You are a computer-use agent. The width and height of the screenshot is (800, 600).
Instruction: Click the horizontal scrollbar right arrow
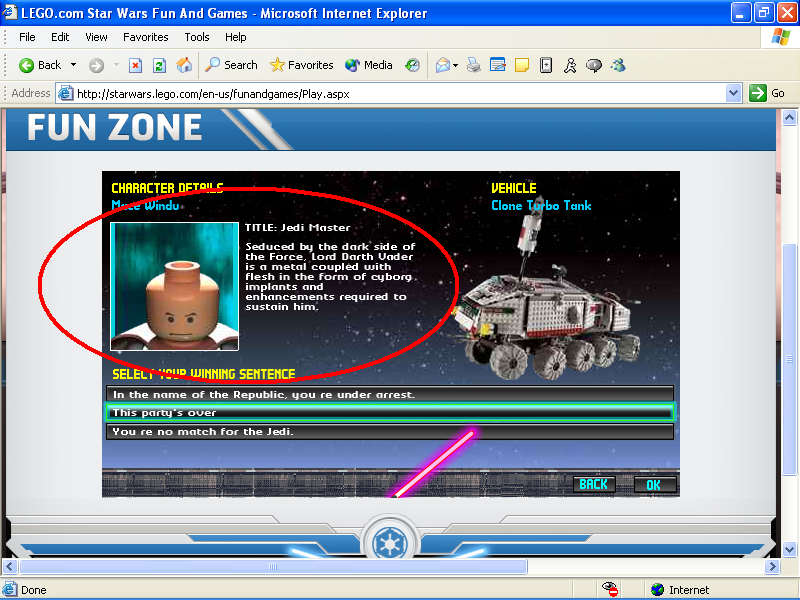(772, 566)
